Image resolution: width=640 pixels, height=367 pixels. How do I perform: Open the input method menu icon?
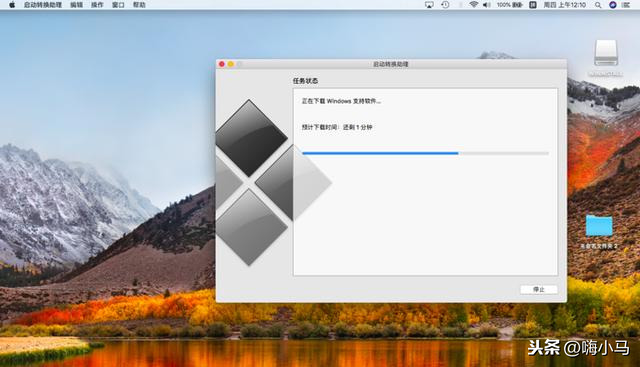(533, 5)
